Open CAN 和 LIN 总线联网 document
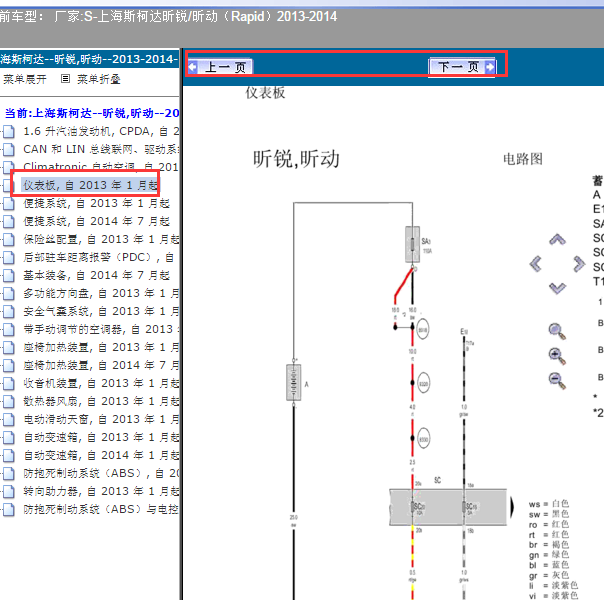The height and width of the screenshot is (600, 604). (101, 149)
